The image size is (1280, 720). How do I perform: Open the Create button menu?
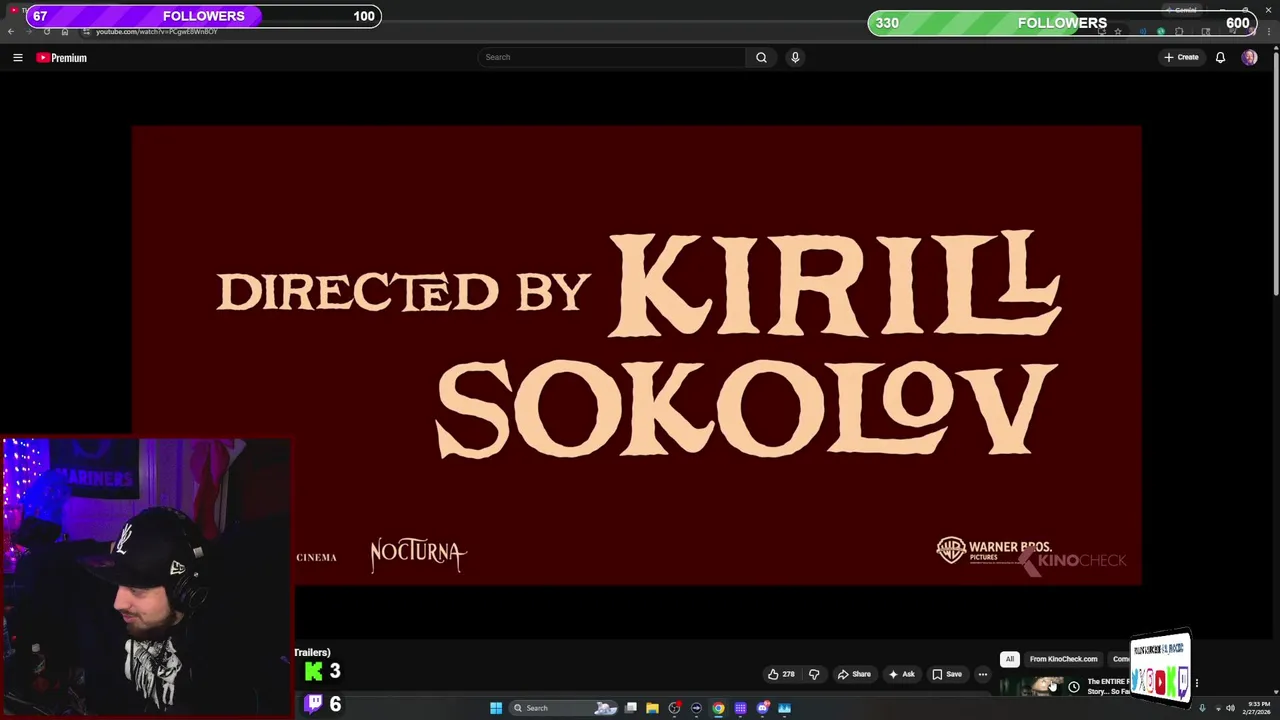1181,57
